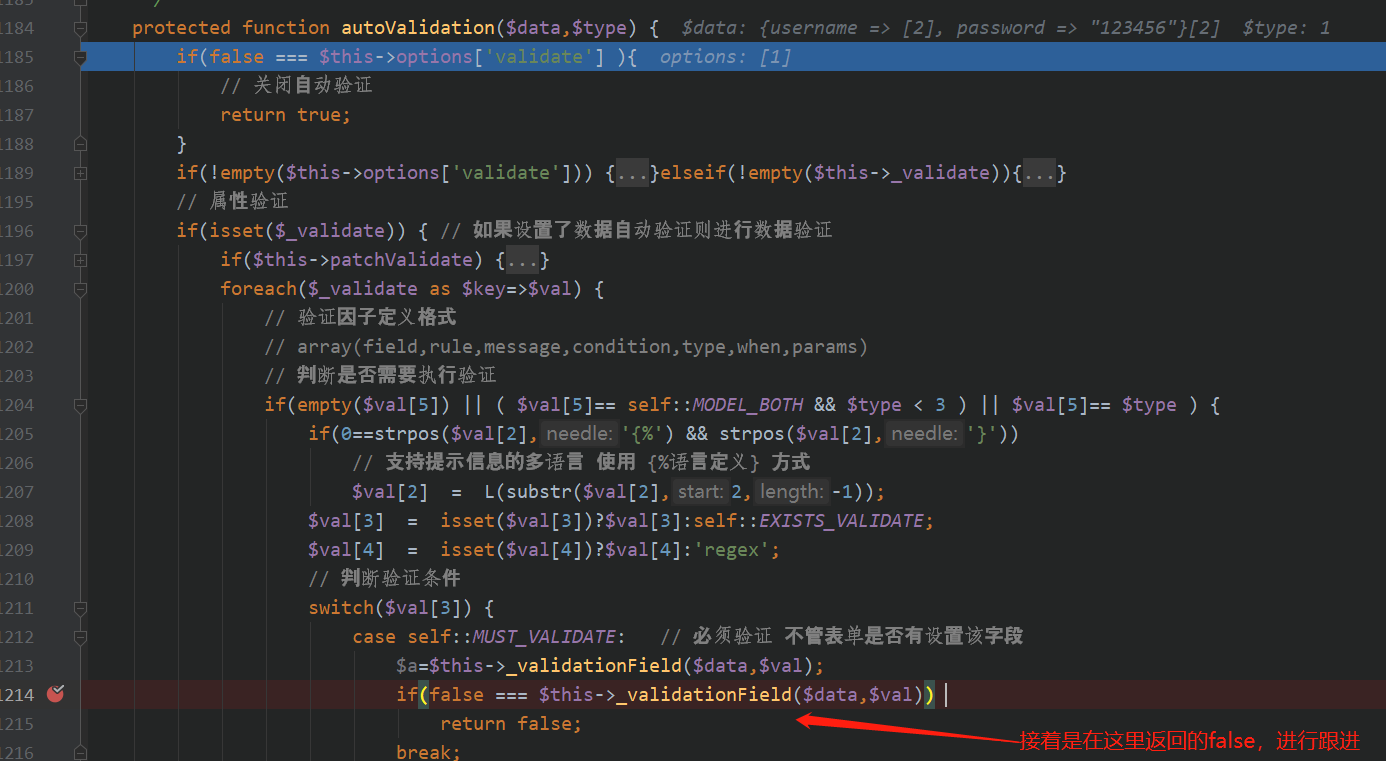Click the fold end marker at line 1188
Screen dimensions: 1386x761
click(x=80, y=144)
